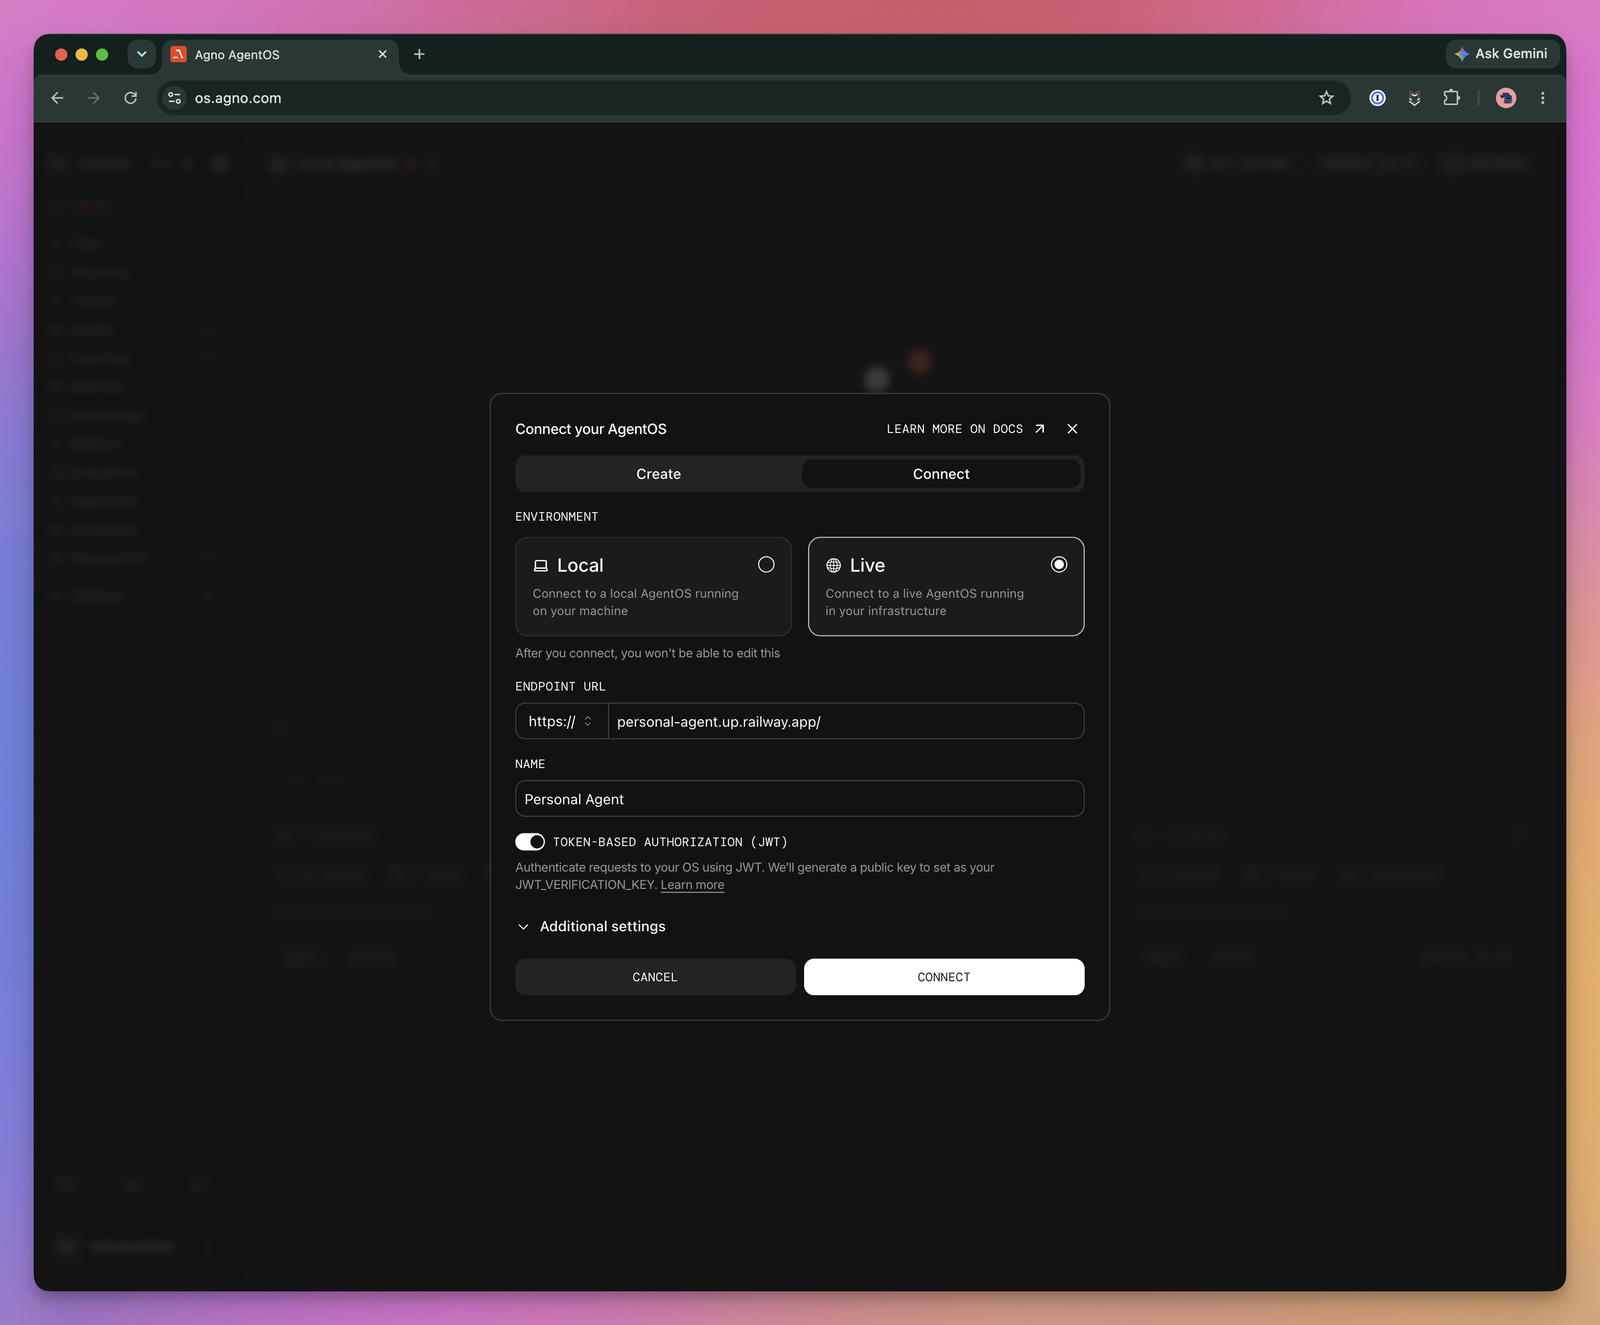Open the JWT Learn more link

click(x=692, y=885)
